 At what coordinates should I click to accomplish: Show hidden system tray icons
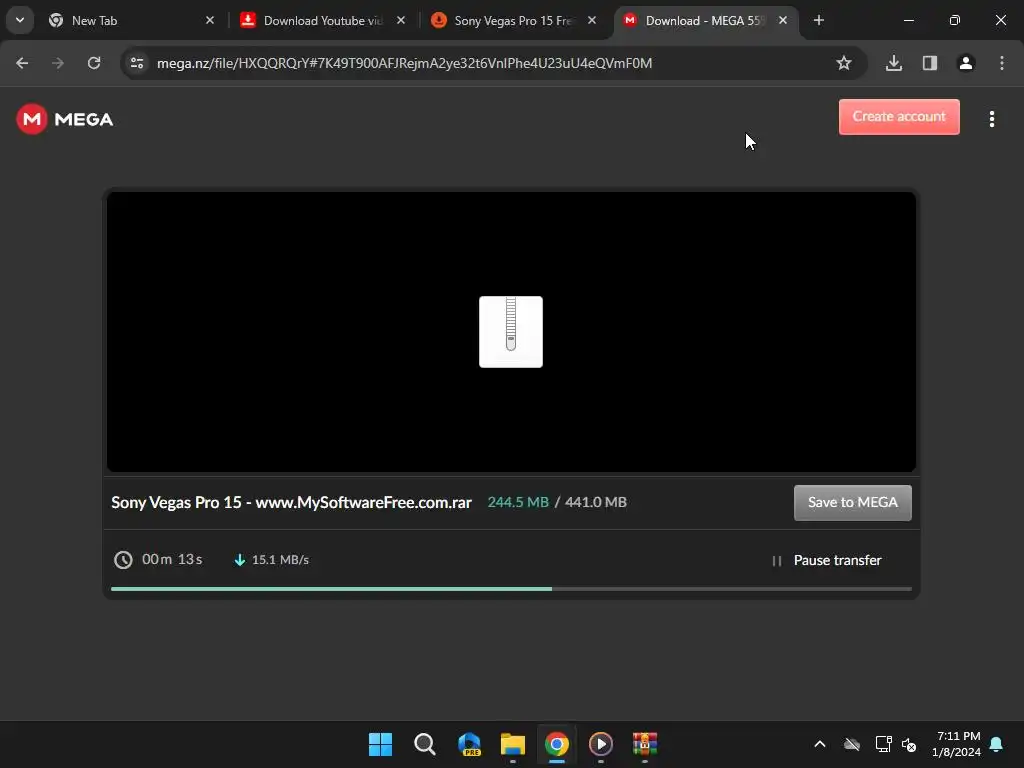click(820, 744)
